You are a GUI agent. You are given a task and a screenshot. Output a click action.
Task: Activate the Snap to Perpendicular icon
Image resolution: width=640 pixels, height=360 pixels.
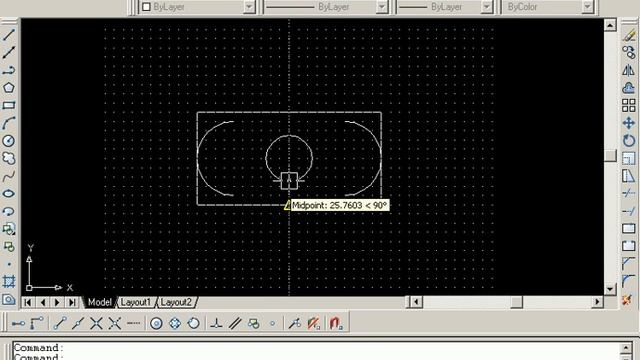point(216,324)
